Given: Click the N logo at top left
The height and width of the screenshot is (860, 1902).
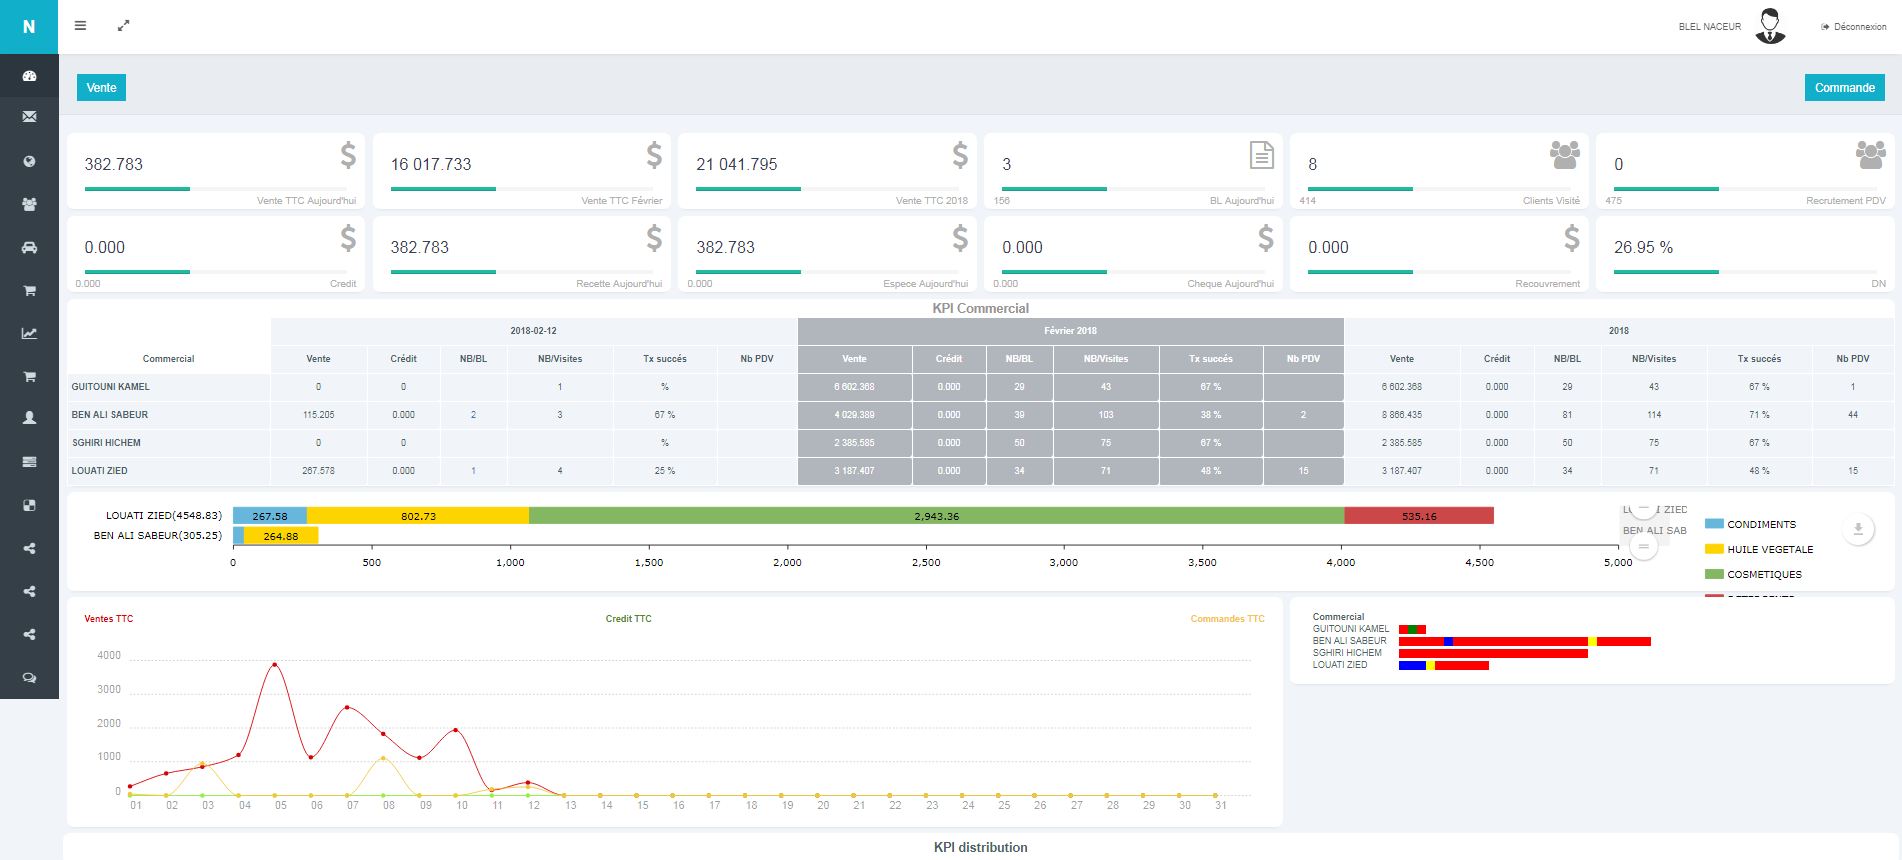Looking at the screenshot, I should click(x=29, y=27).
